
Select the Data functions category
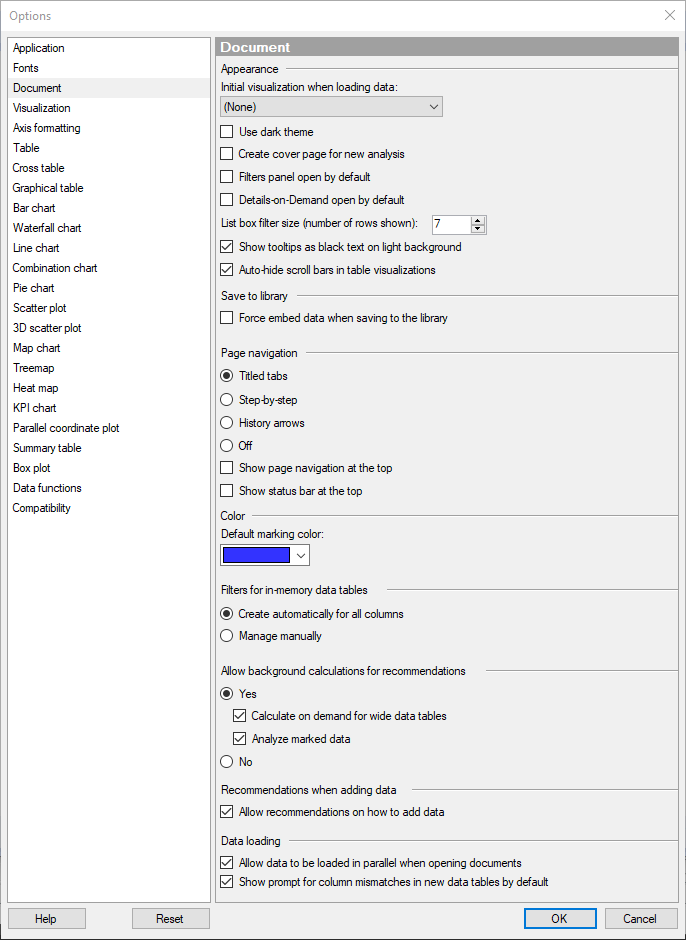pyautogui.click(x=47, y=488)
